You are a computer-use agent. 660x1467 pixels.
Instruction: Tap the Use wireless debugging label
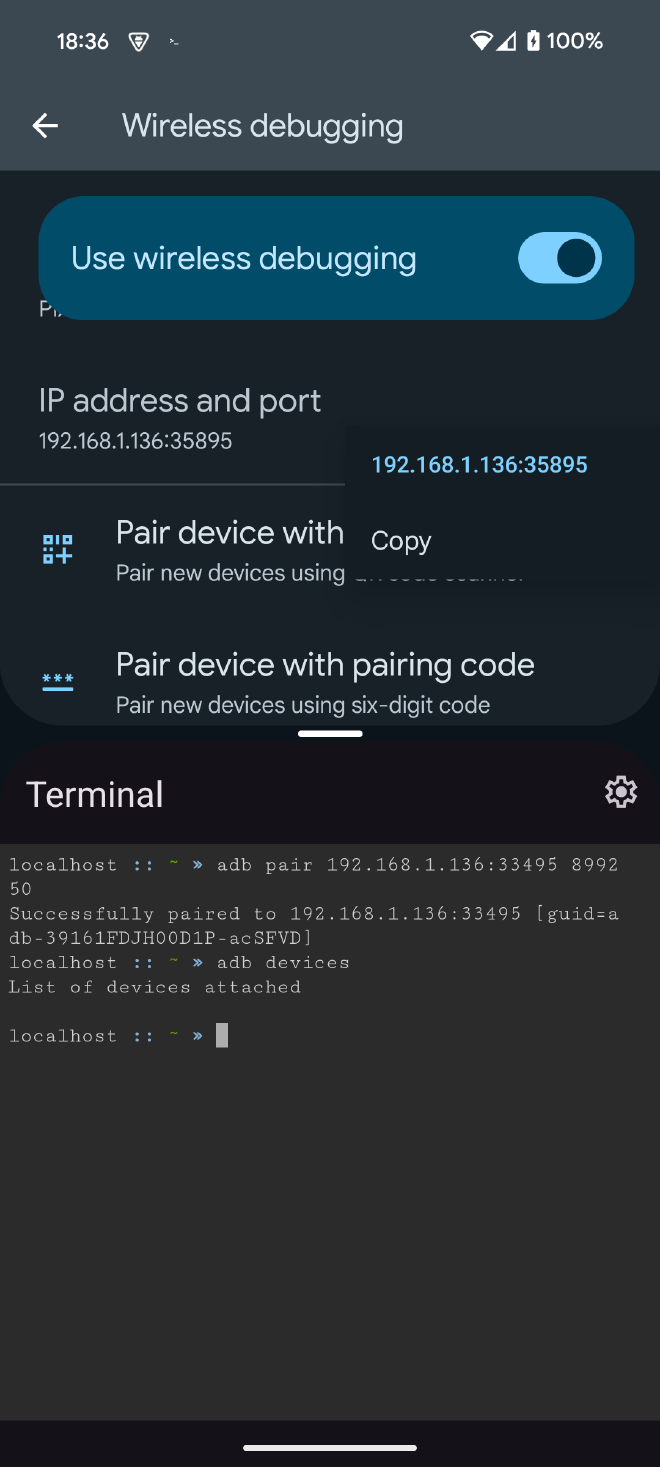click(x=244, y=258)
